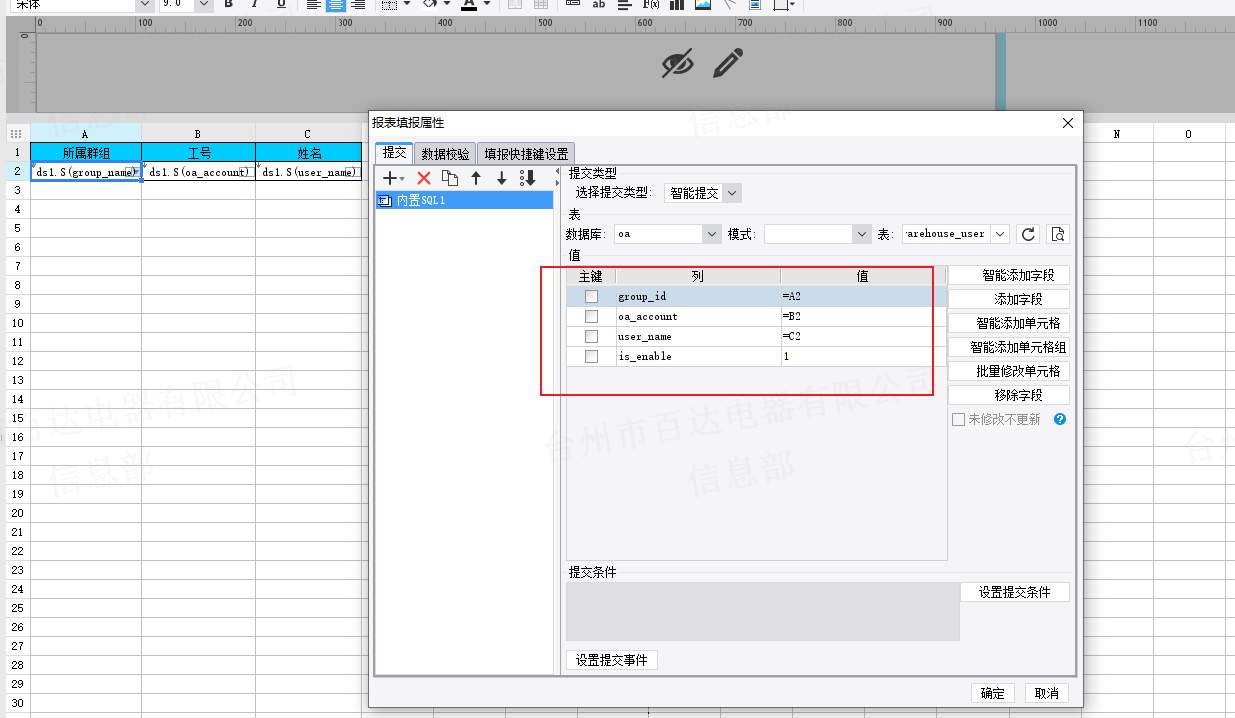Check primary key box for is_enable
The height and width of the screenshot is (718, 1235).
point(591,357)
